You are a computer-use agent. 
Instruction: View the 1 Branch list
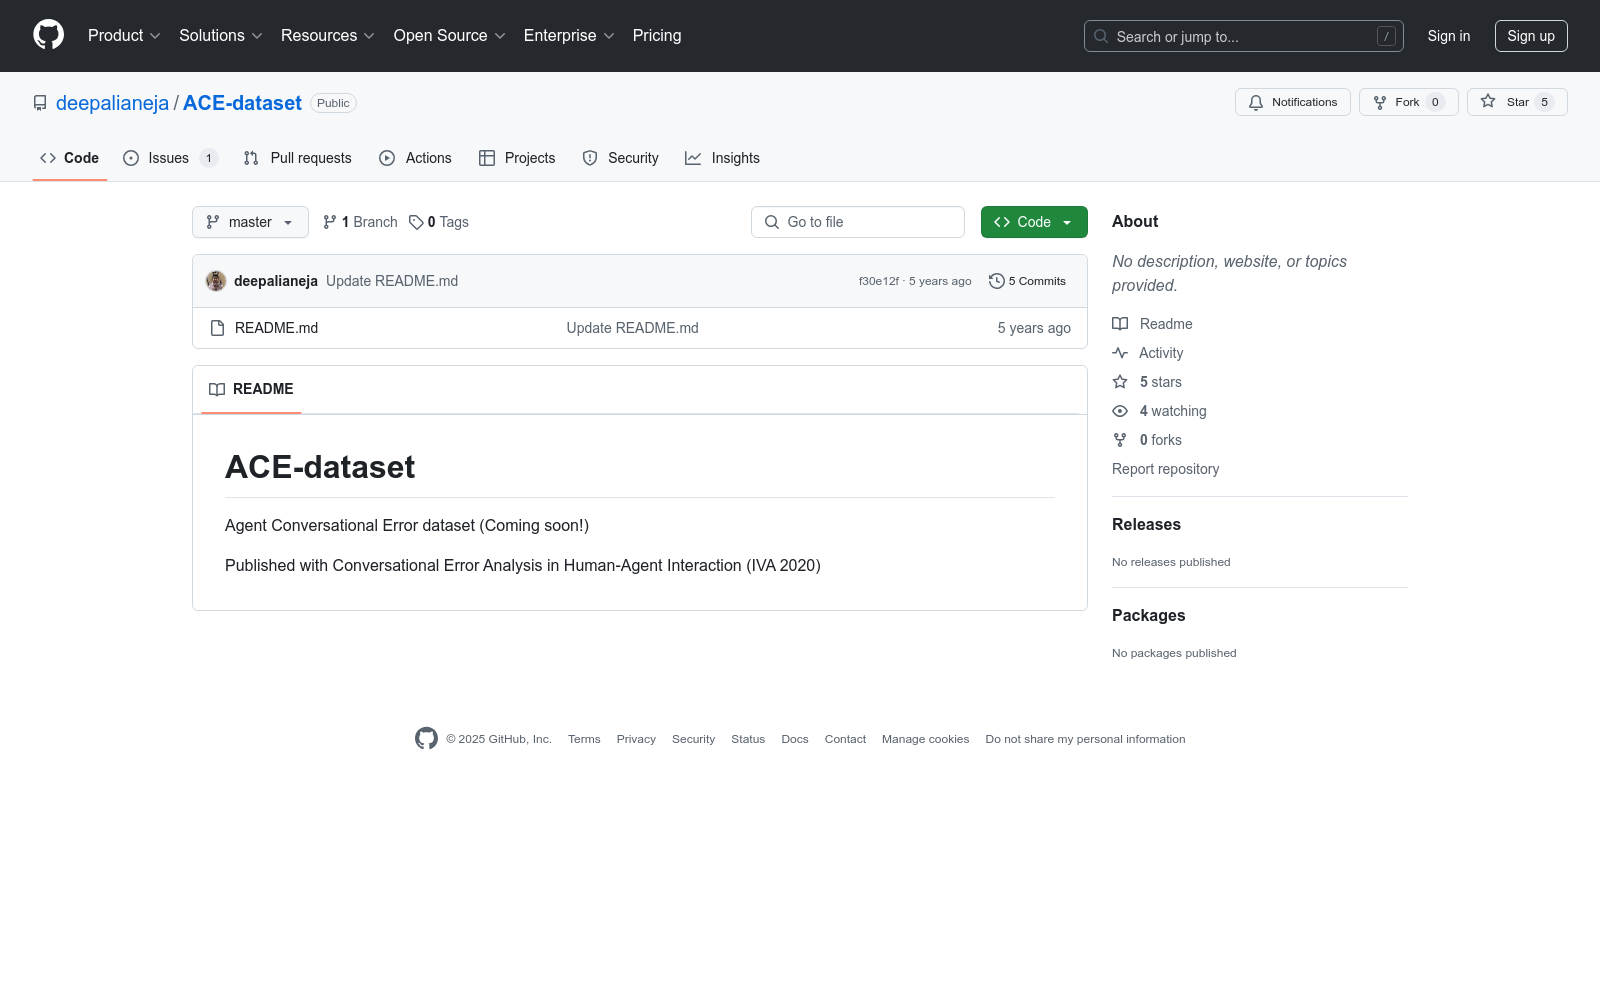[360, 222]
